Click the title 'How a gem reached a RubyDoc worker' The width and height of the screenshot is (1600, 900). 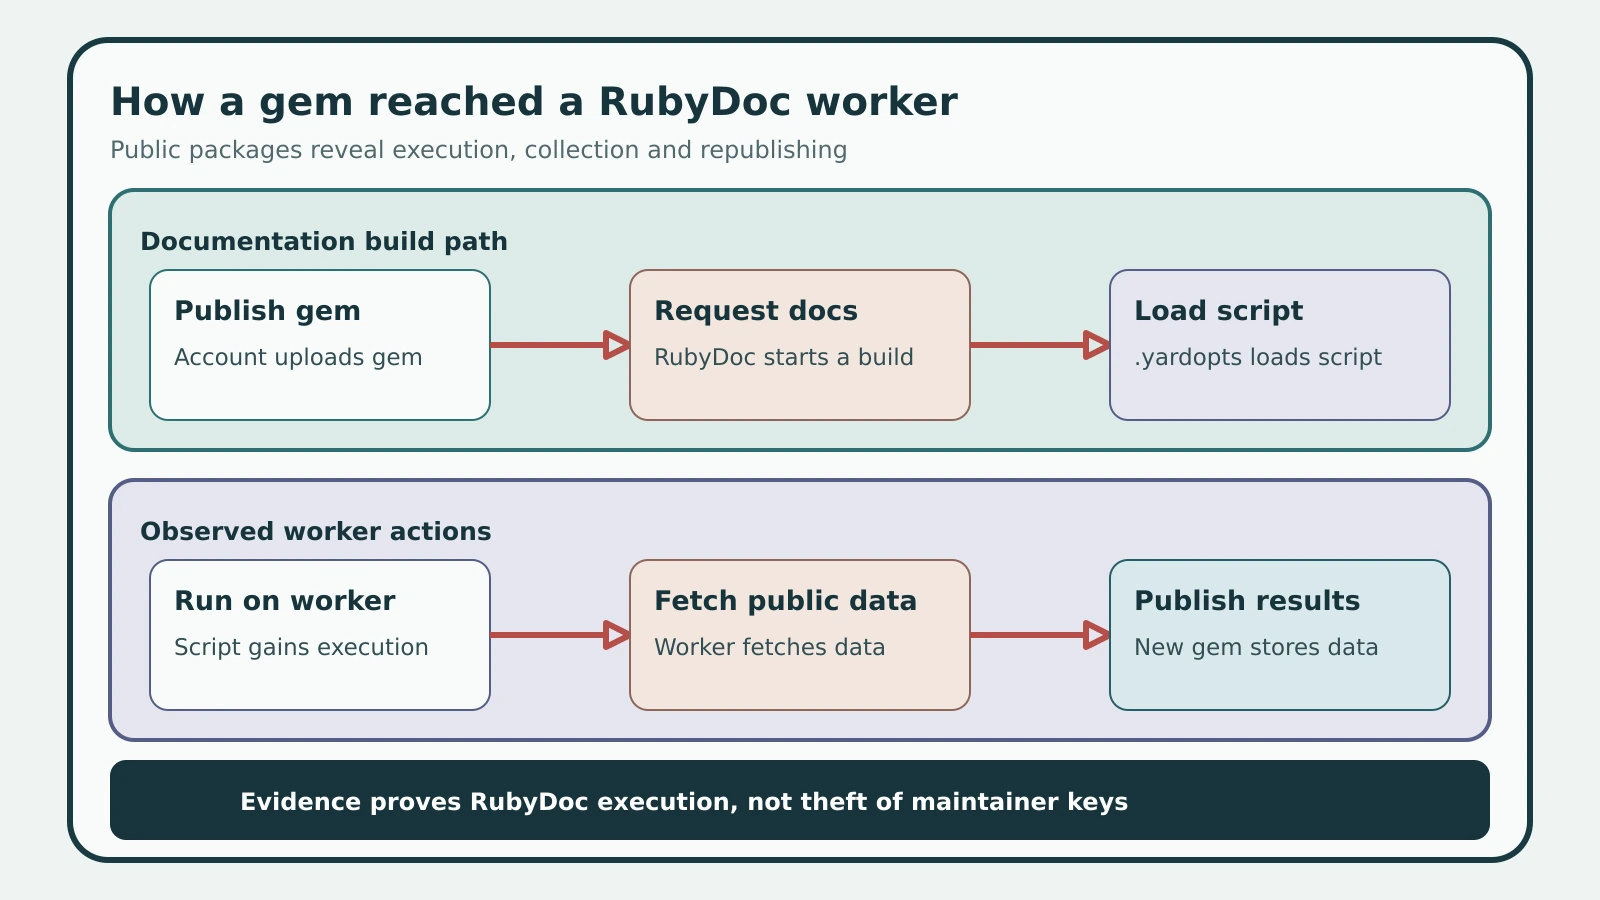(534, 102)
